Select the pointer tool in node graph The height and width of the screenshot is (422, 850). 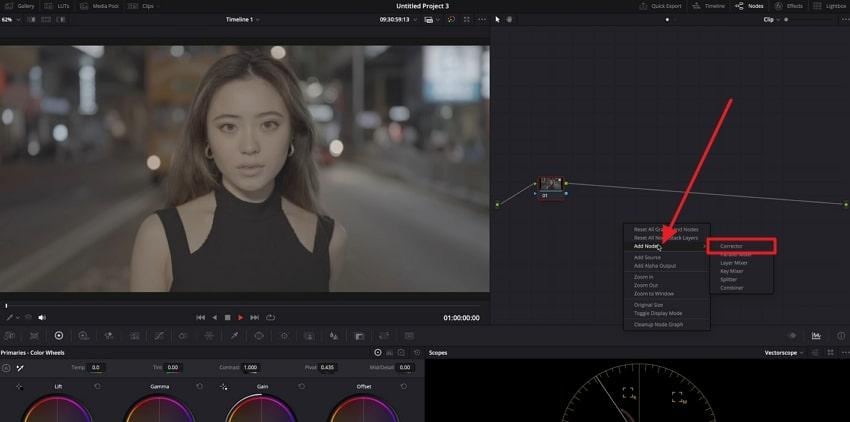tap(498, 20)
